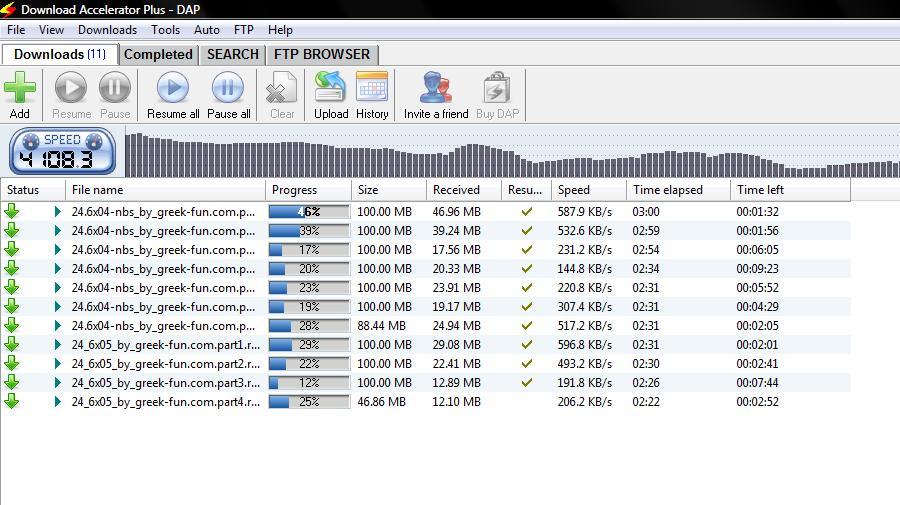
Task: Click resume-support checkmark of 144.8 KB/s row
Action: [x=526, y=269]
